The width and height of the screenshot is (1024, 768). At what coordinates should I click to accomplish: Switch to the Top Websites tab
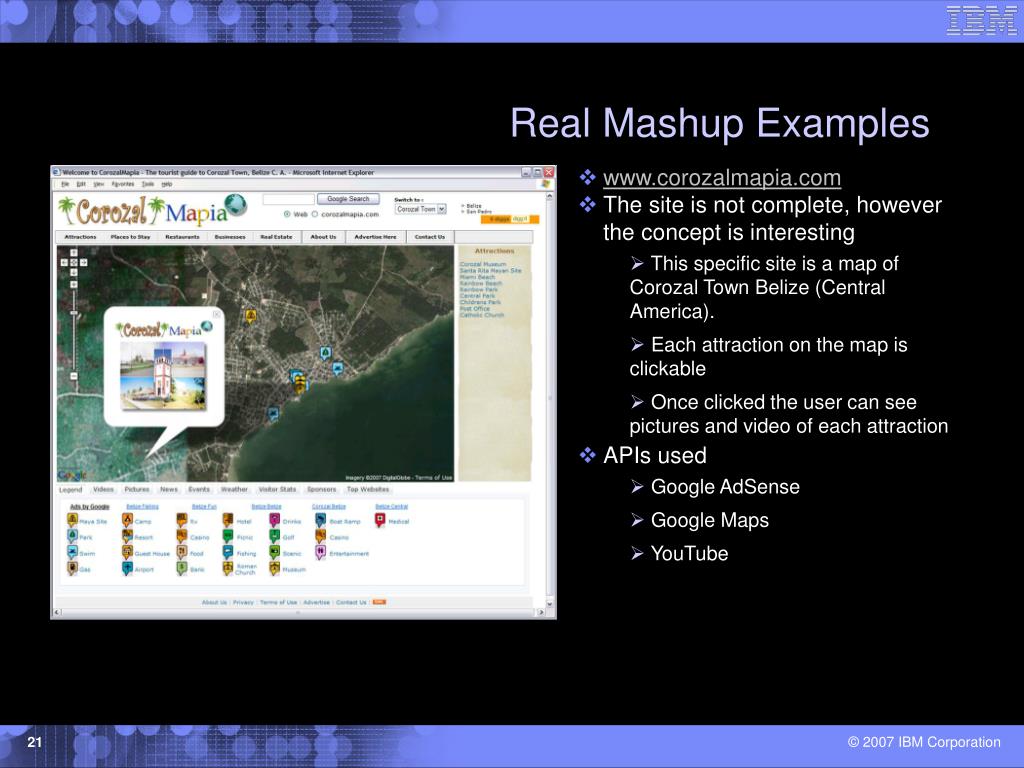pos(368,489)
